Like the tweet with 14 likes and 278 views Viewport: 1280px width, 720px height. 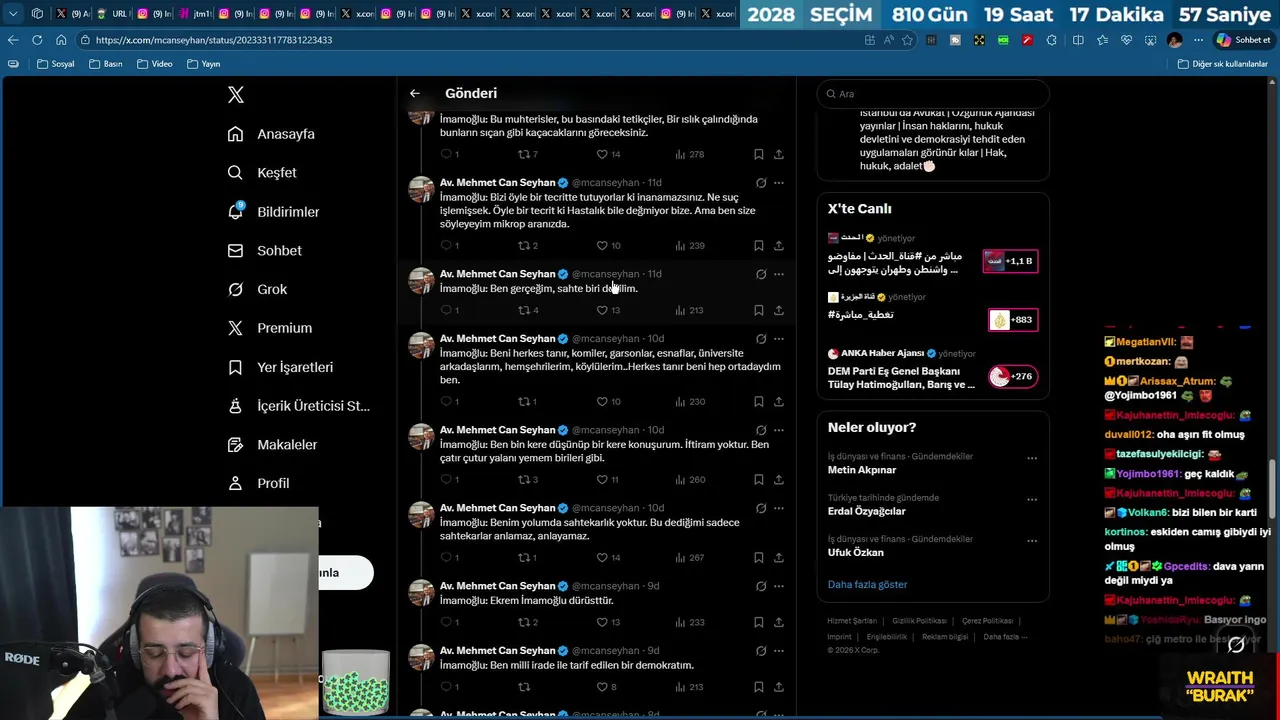(608, 154)
